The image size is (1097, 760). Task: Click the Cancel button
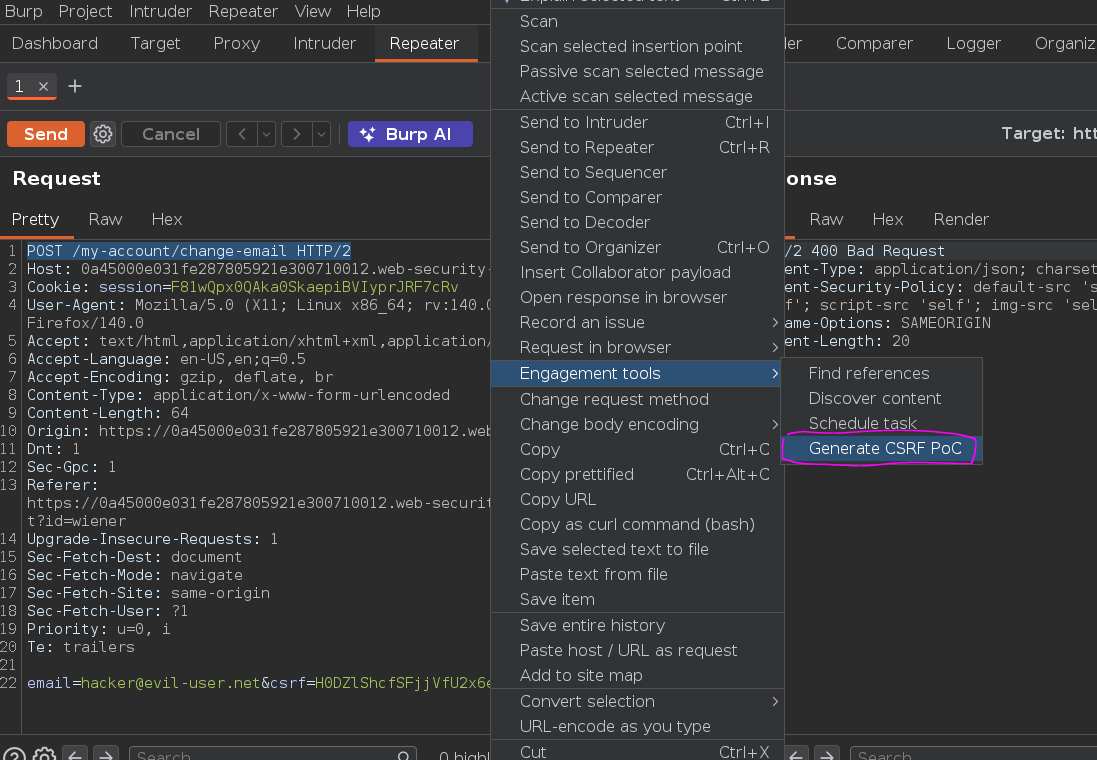tap(171, 134)
